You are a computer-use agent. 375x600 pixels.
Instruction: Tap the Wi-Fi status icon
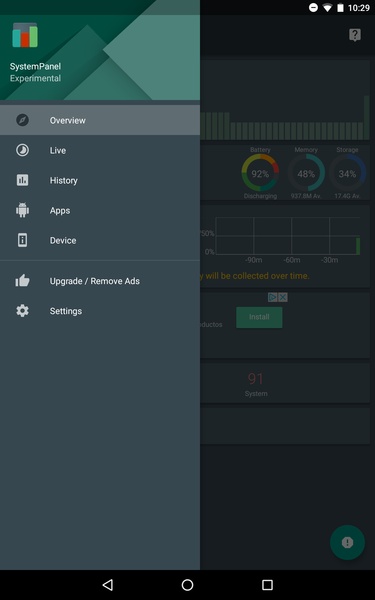click(327, 8)
